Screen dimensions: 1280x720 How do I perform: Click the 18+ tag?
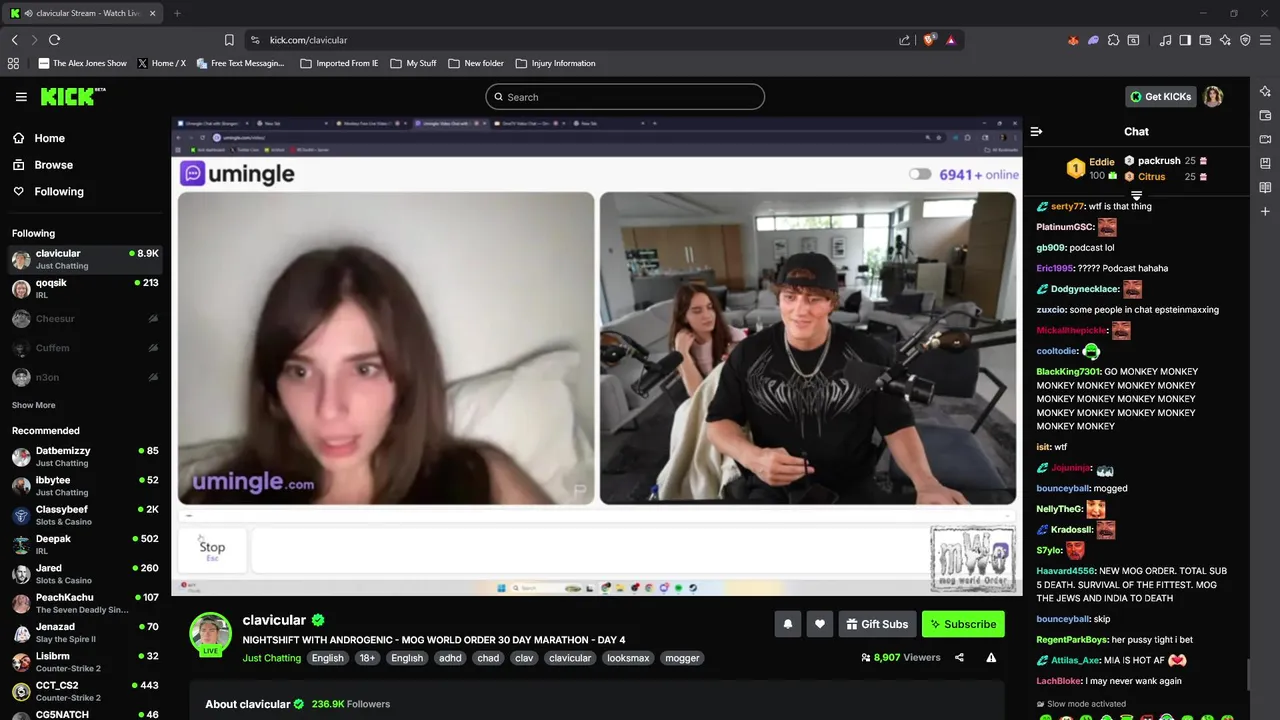[x=367, y=658]
